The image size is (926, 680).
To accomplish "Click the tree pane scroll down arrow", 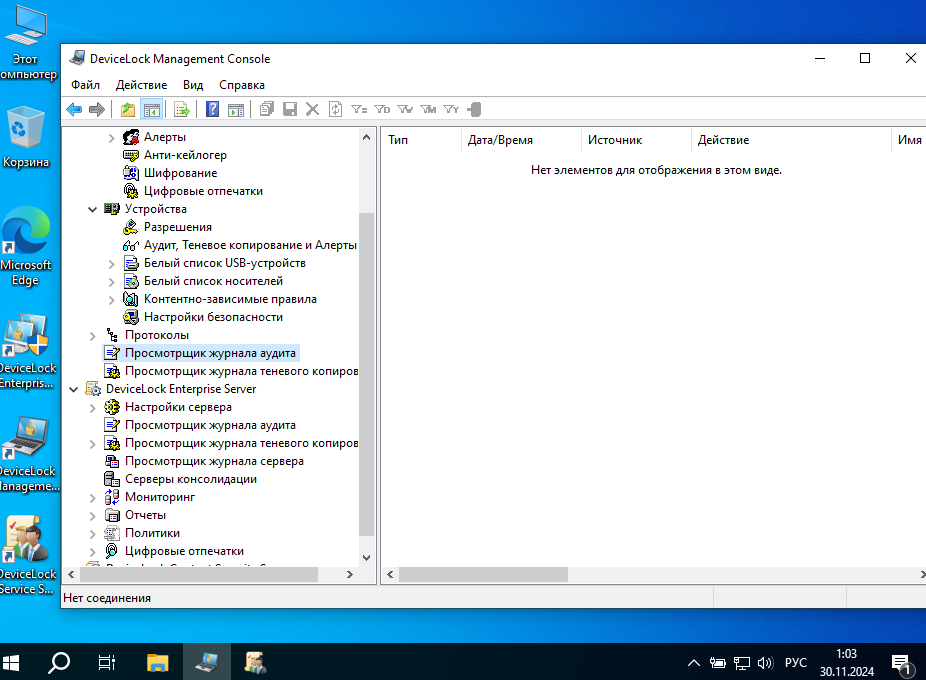I will click(366, 557).
